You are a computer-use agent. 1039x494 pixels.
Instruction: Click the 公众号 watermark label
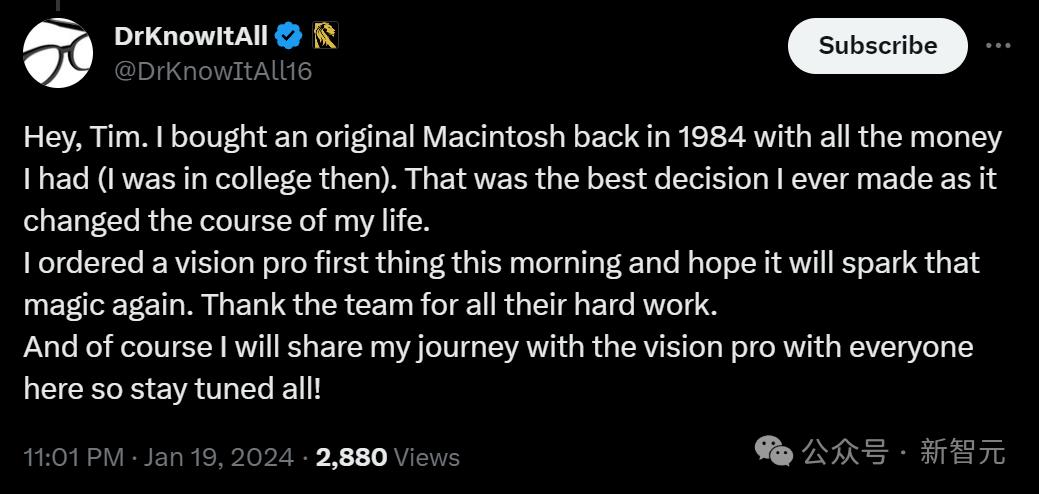pos(846,452)
